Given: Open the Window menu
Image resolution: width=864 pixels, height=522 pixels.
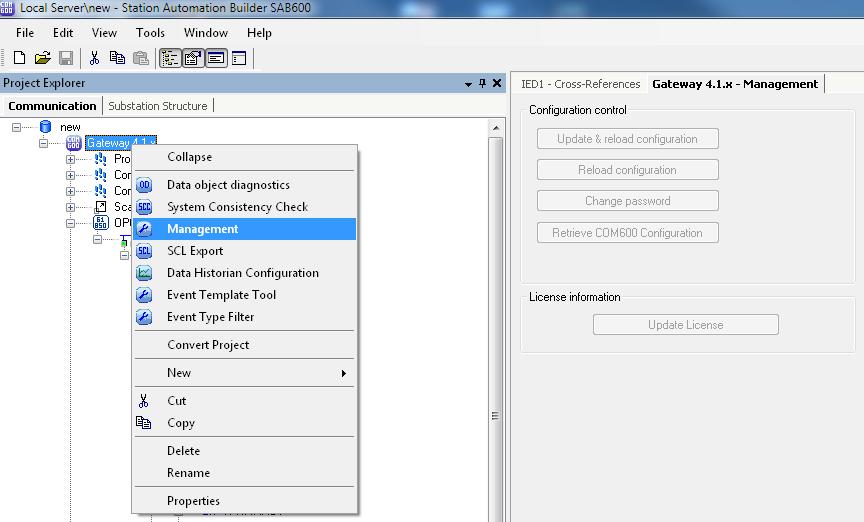Looking at the screenshot, I should [x=206, y=33].
